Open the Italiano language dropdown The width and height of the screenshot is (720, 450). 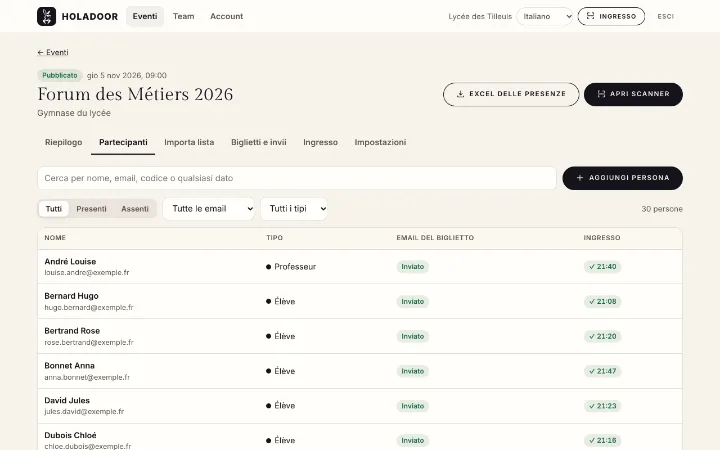point(545,17)
